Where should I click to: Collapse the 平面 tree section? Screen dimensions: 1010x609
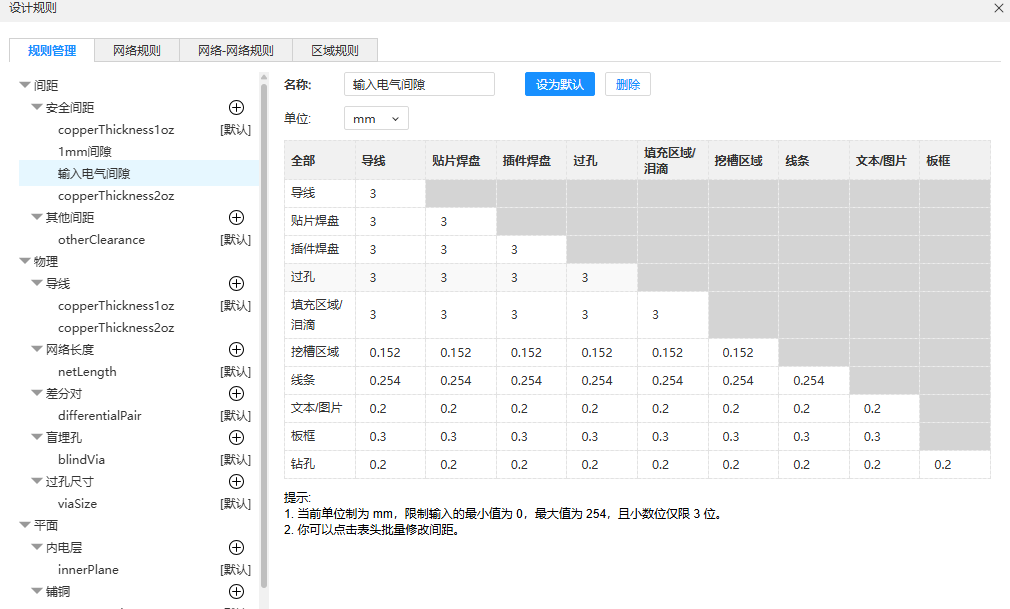[25, 525]
